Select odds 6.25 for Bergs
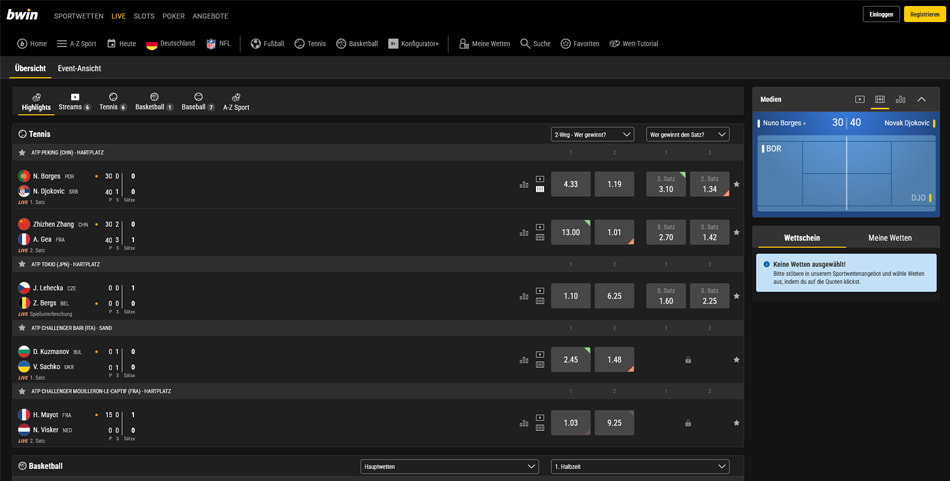The image size is (950, 481). 614,296
